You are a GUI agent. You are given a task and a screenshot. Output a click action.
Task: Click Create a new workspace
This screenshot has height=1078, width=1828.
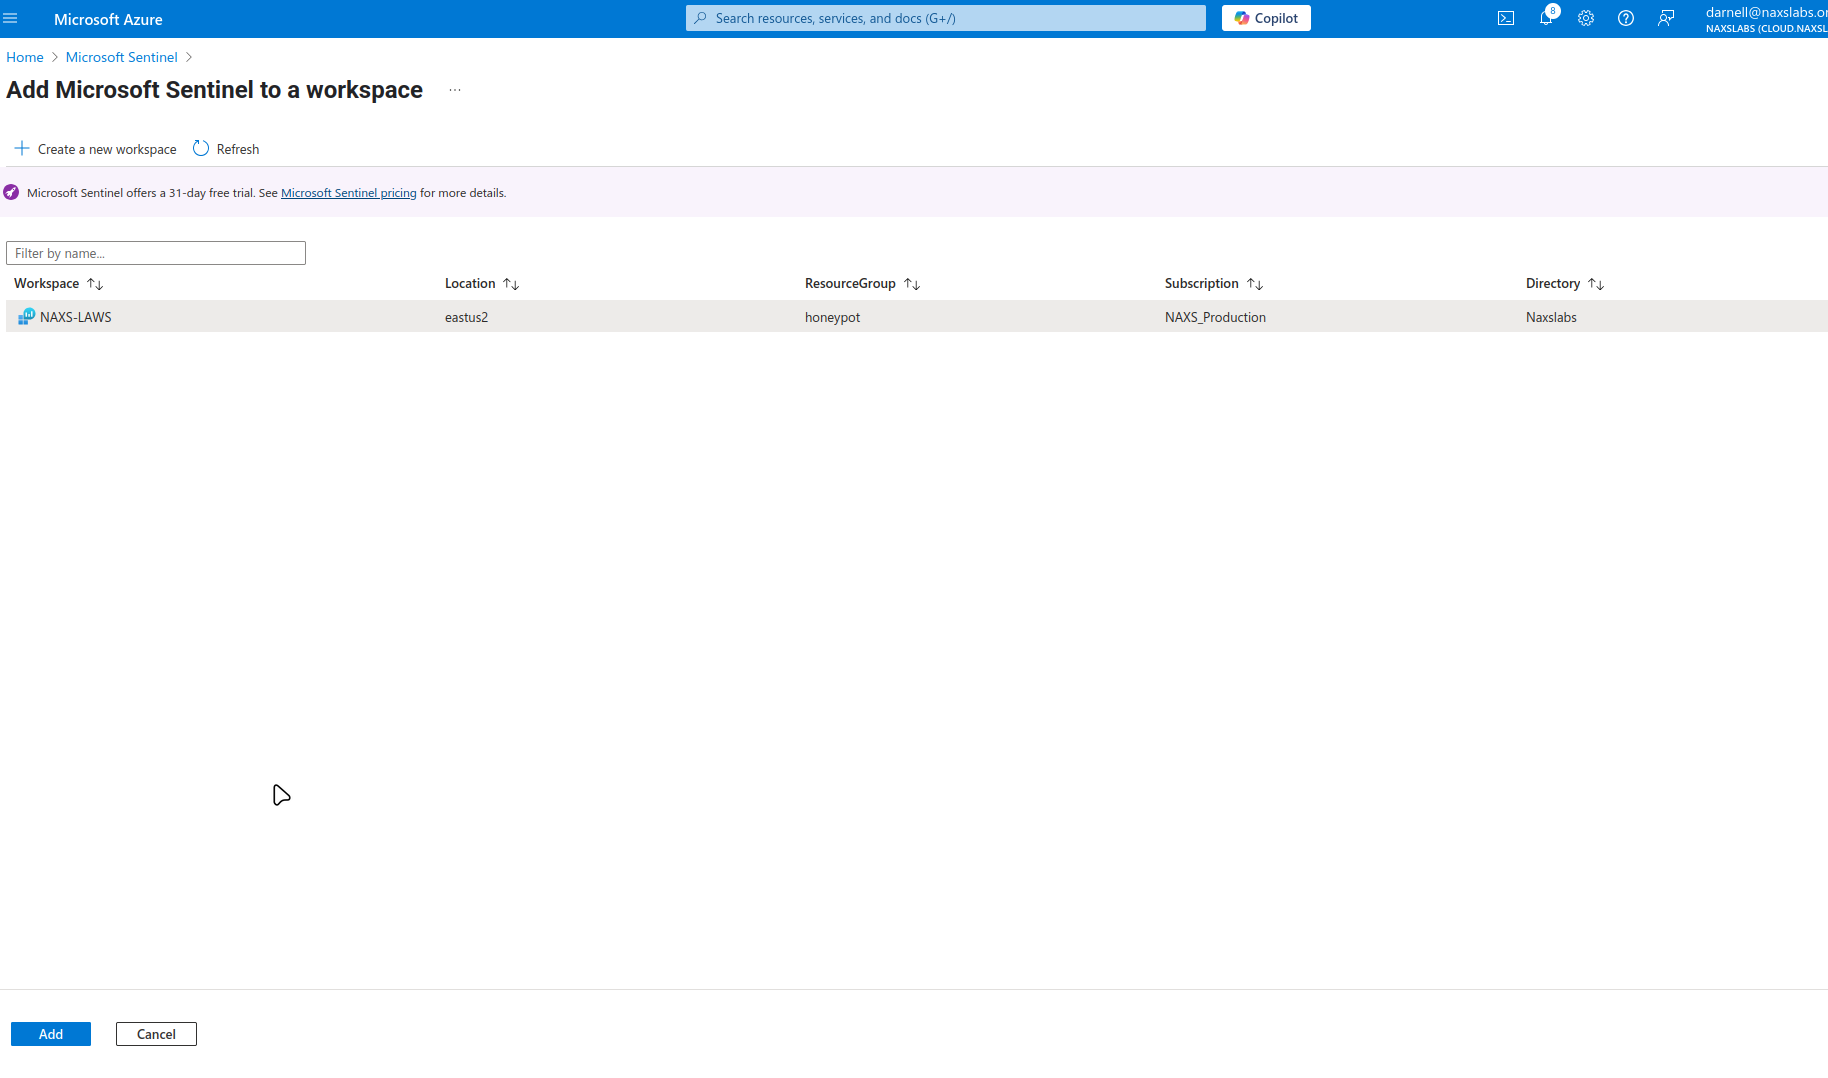(96, 149)
